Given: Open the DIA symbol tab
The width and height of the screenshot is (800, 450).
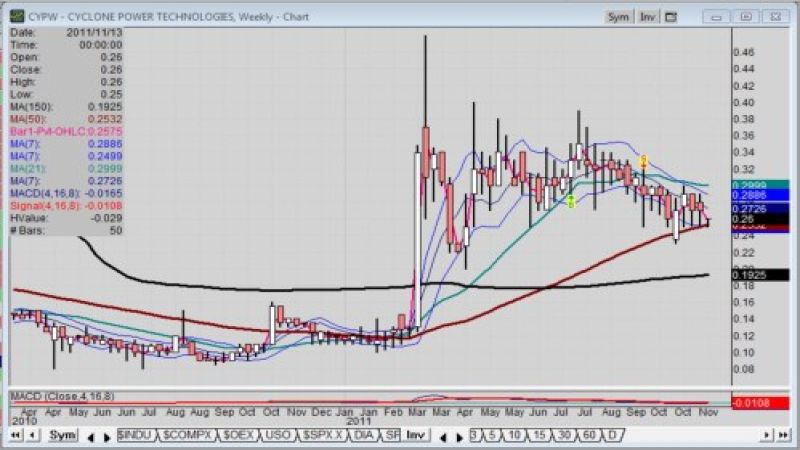Looking at the screenshot, I should (x=363, y=435).
